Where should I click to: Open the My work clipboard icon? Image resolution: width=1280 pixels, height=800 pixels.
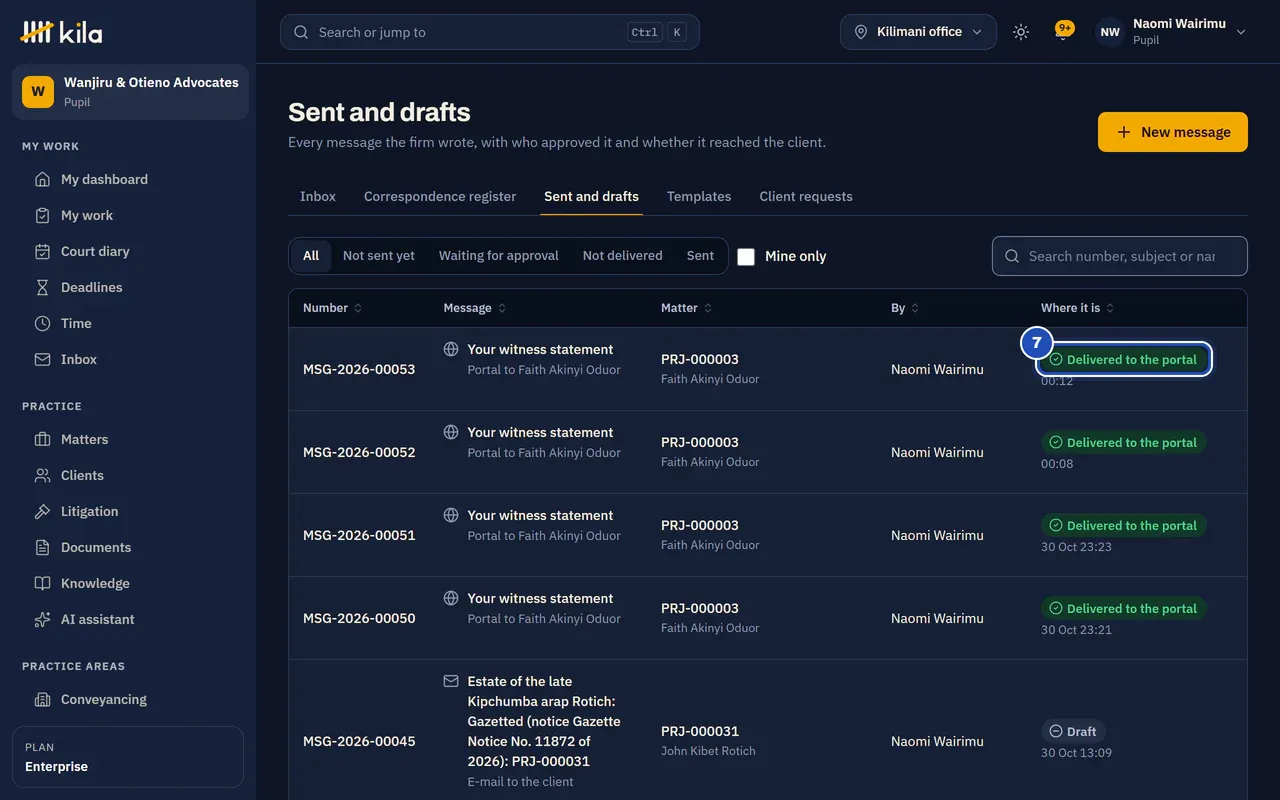[42, 215]
